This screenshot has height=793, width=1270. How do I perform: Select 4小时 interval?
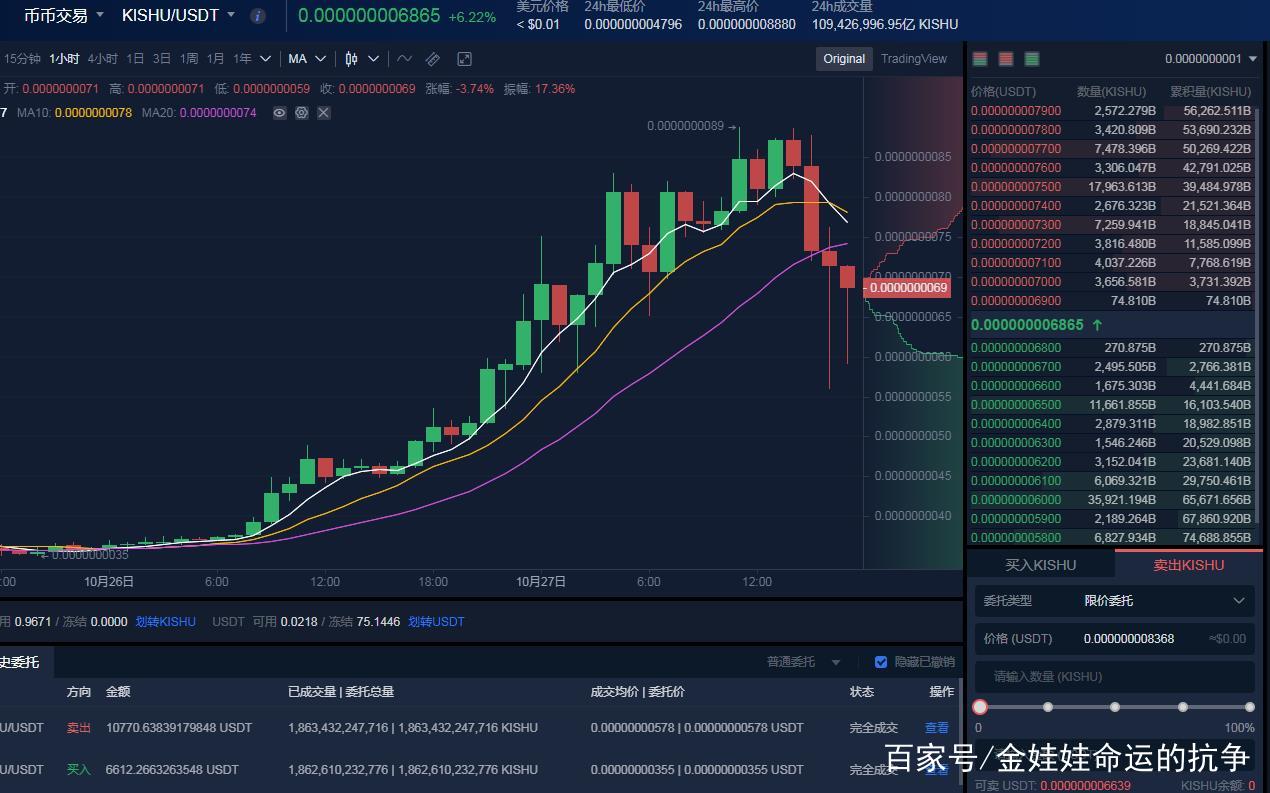pyautogui.click(x=102, y=59)
